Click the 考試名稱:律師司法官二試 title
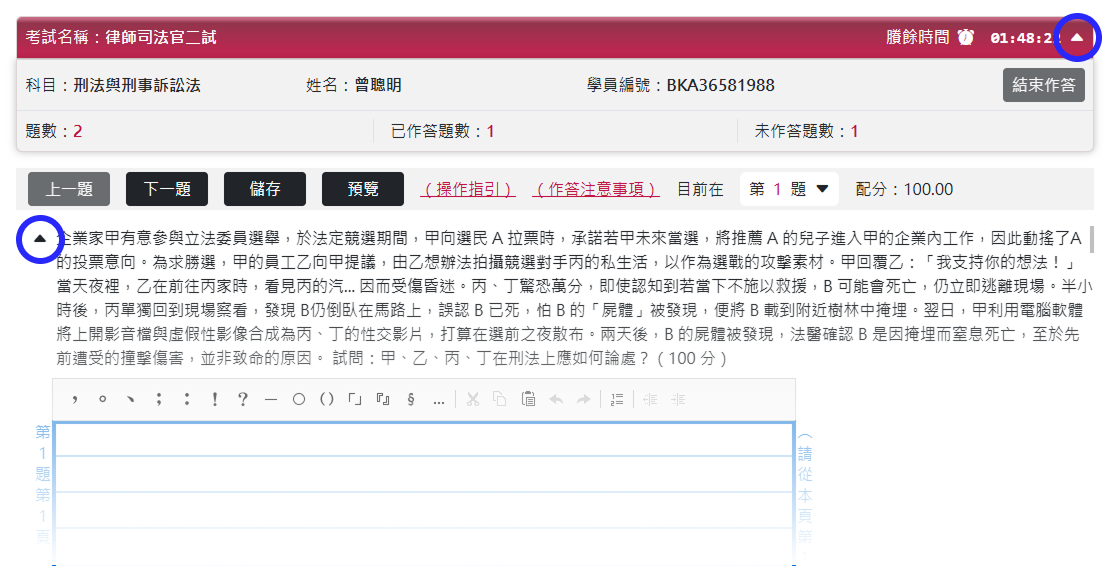Viewport: 1110px width, 566px height. (121, 37)
